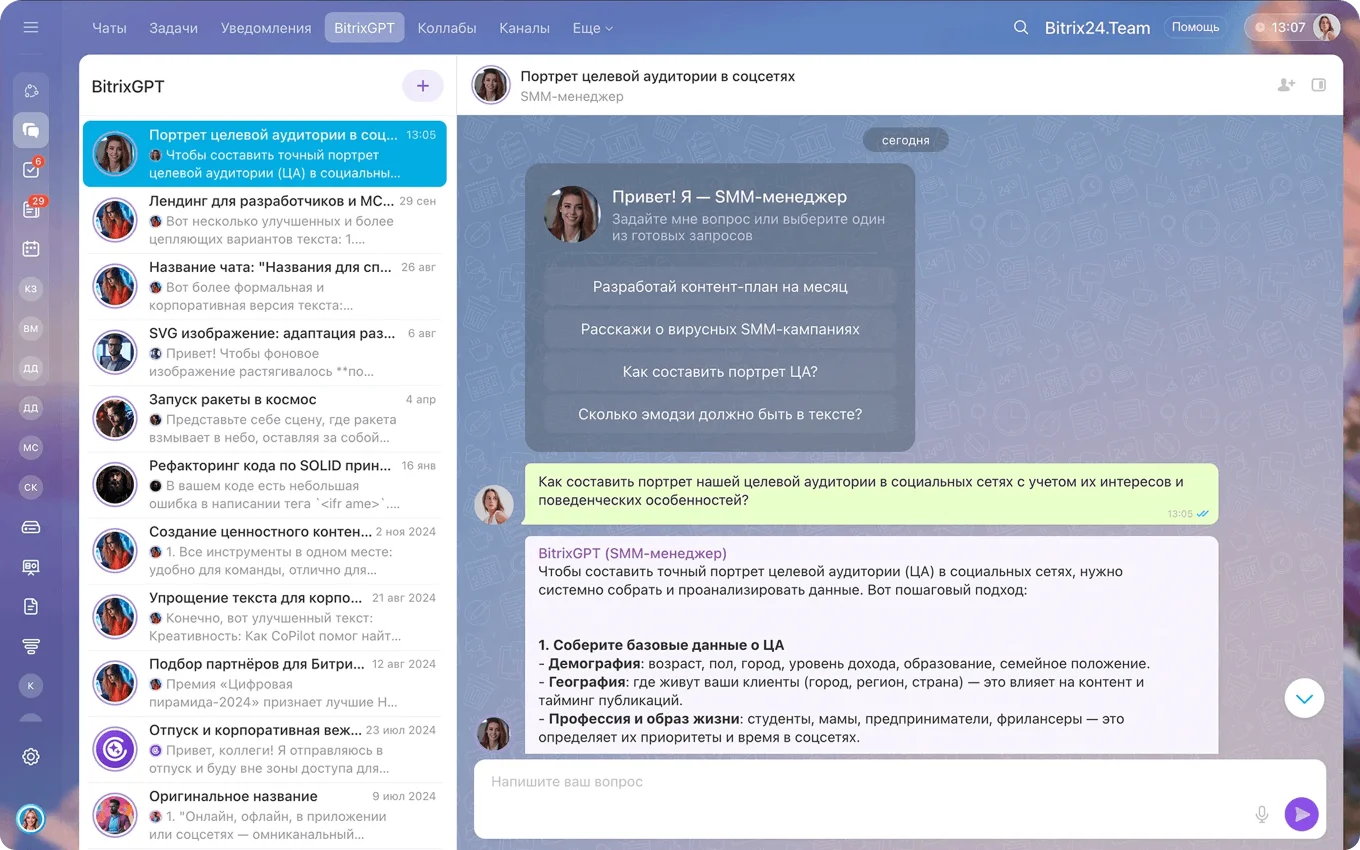Open the hamburger menu in top-left corner
1360x850 pixels.
click(x=31, y=27)
